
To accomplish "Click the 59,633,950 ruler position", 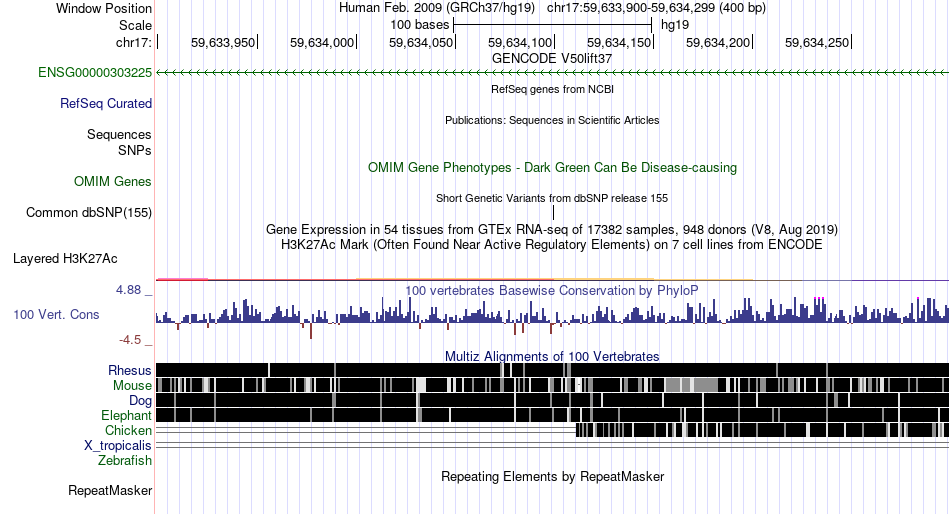I will (x=223, y=43).
